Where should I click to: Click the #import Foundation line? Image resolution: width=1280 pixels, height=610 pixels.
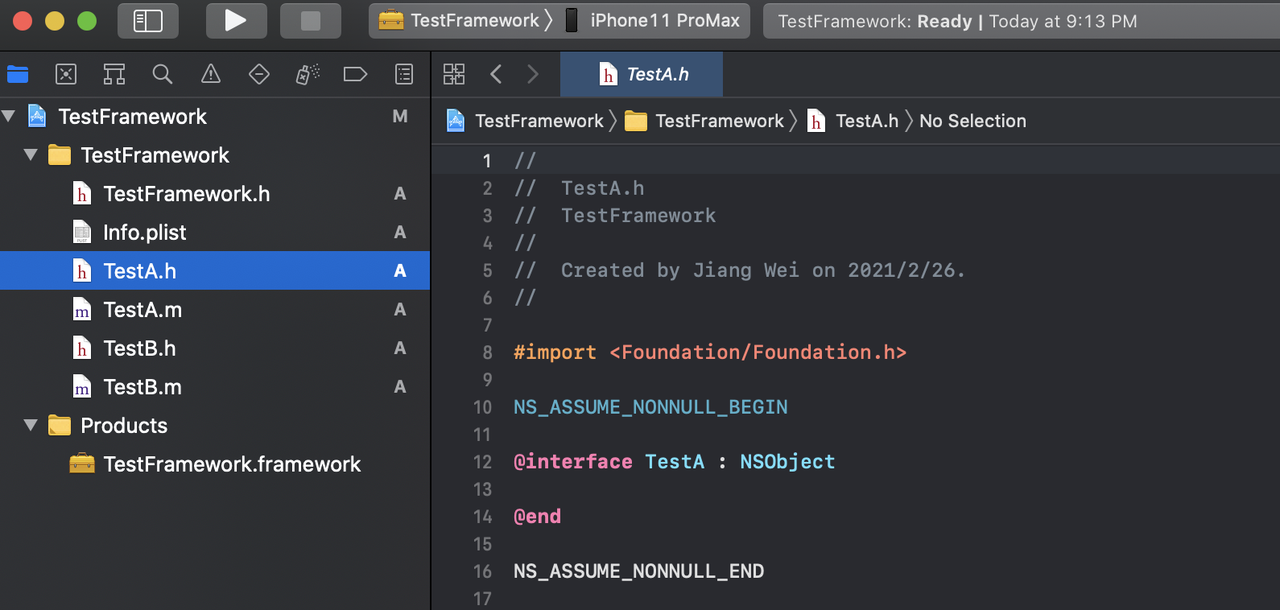click(x=710, y=352)
